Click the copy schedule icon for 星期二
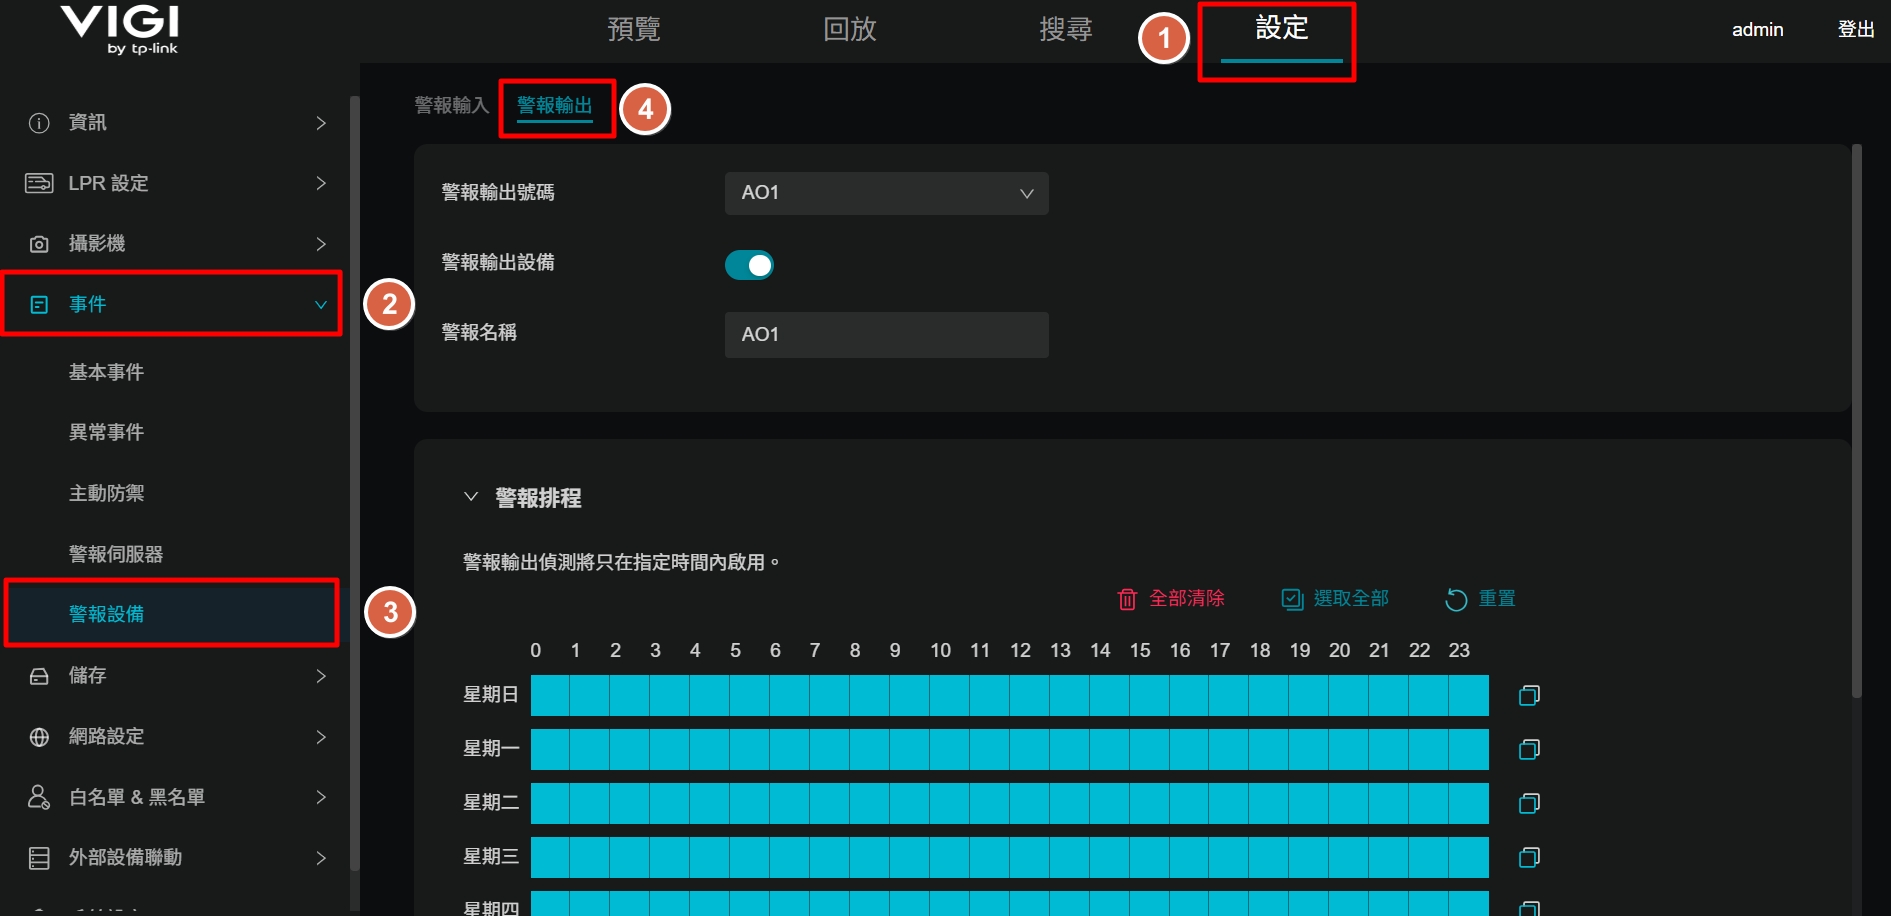This screenshot has height=916, width=1891. pyautogui.click(x=1529, y=803)
